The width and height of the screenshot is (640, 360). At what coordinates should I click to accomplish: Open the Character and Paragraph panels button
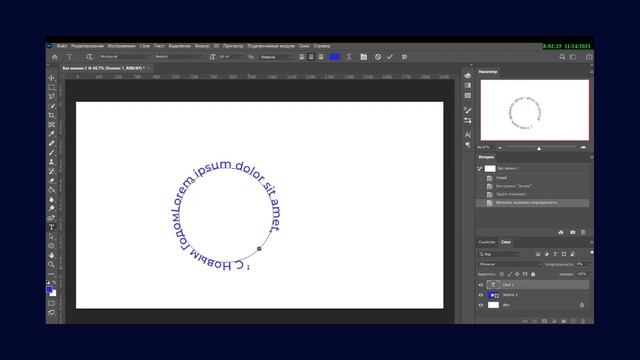coord(363,57)
